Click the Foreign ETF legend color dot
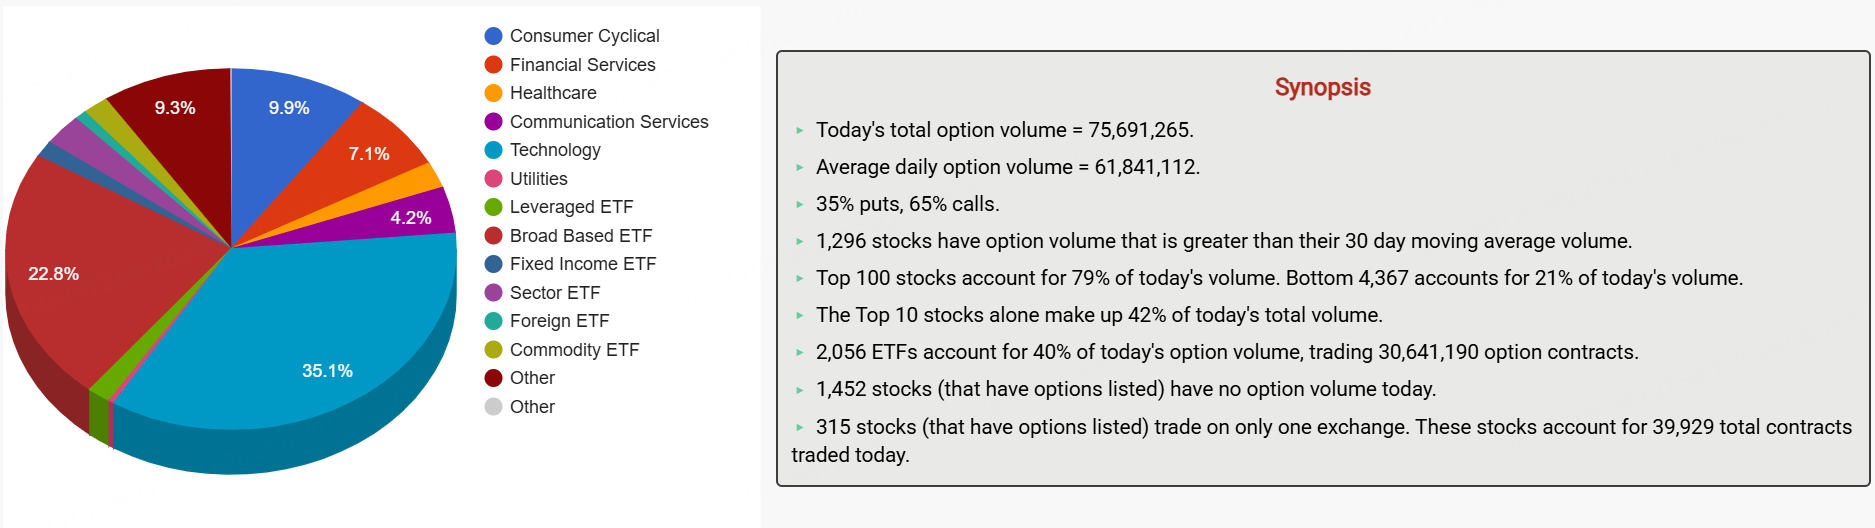 pyautogui.click(x=493, y=321)
